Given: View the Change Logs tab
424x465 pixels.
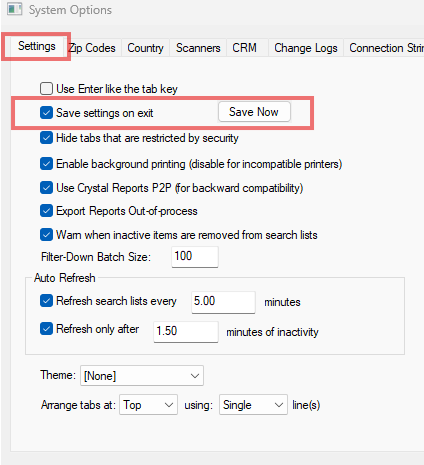Looking at the screenshot, I should pyautogui.click(x=306, y=48).
